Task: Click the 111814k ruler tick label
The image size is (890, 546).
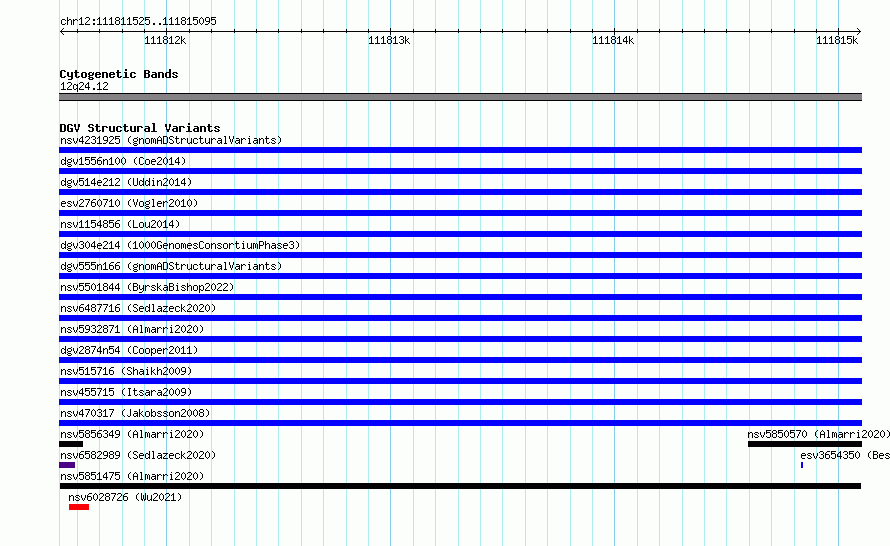Action: point(613,40)
